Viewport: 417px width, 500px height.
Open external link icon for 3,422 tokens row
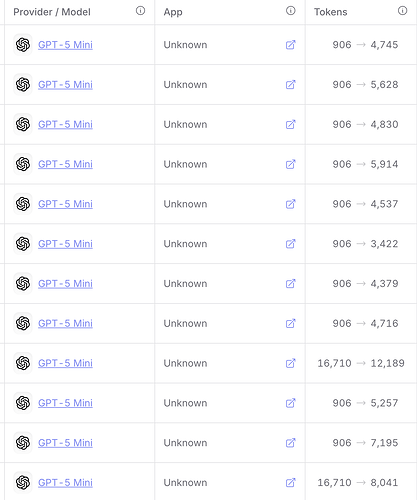point(291,244)
